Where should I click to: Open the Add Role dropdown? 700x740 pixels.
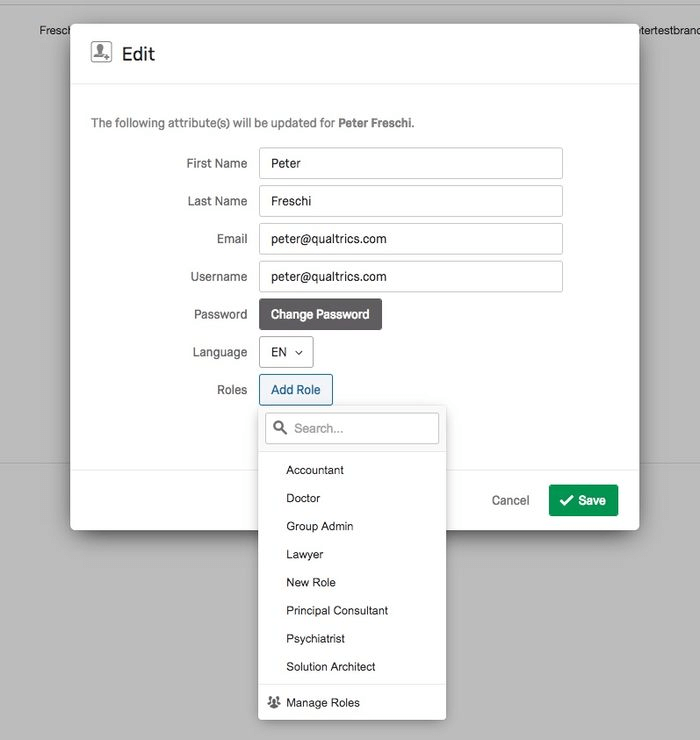[x=295, y=390]
